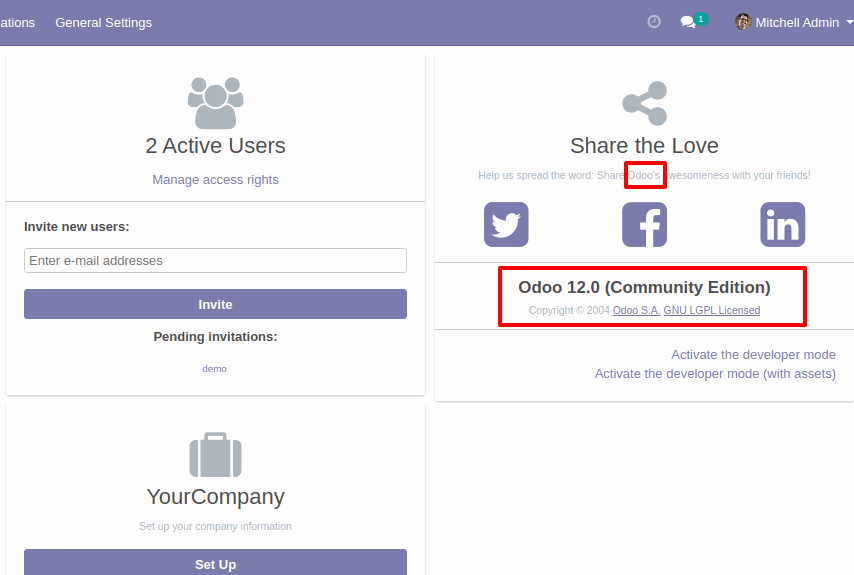Share on Facebook via the f icon

pos(644,224)
